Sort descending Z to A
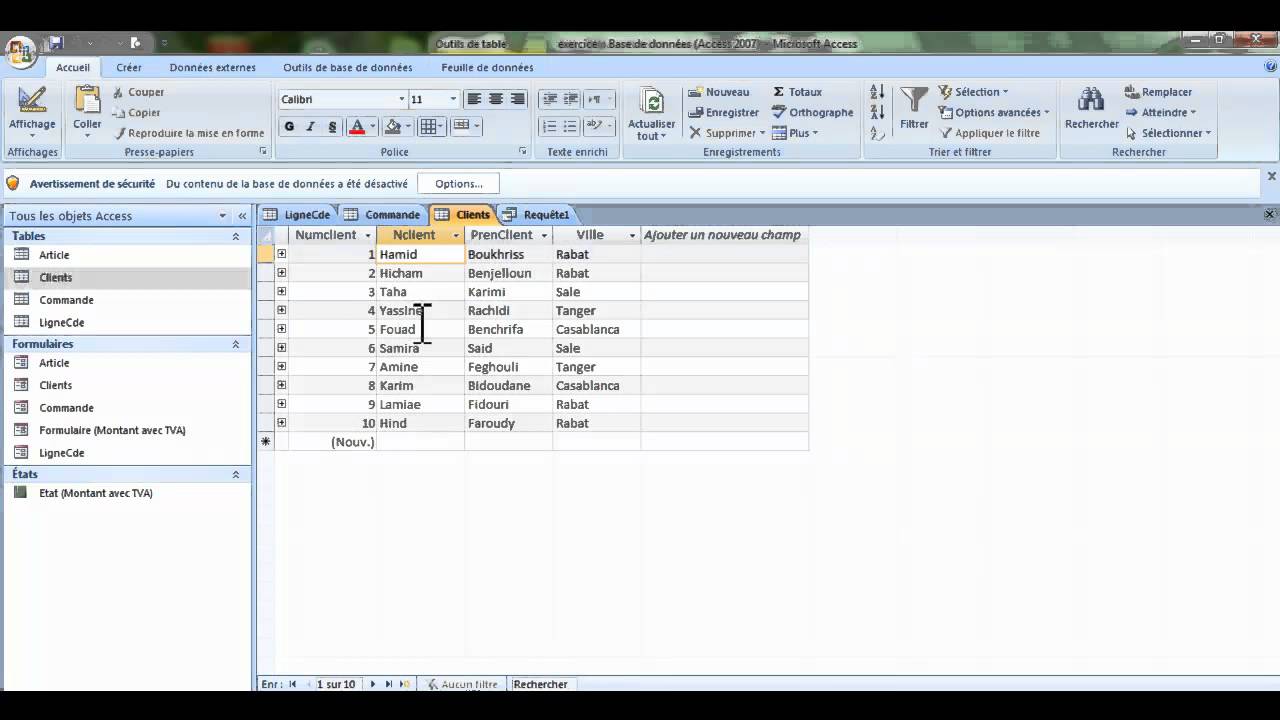This screenshot has height=720, width=1280. pyautogui.click(x=877, y=113)
